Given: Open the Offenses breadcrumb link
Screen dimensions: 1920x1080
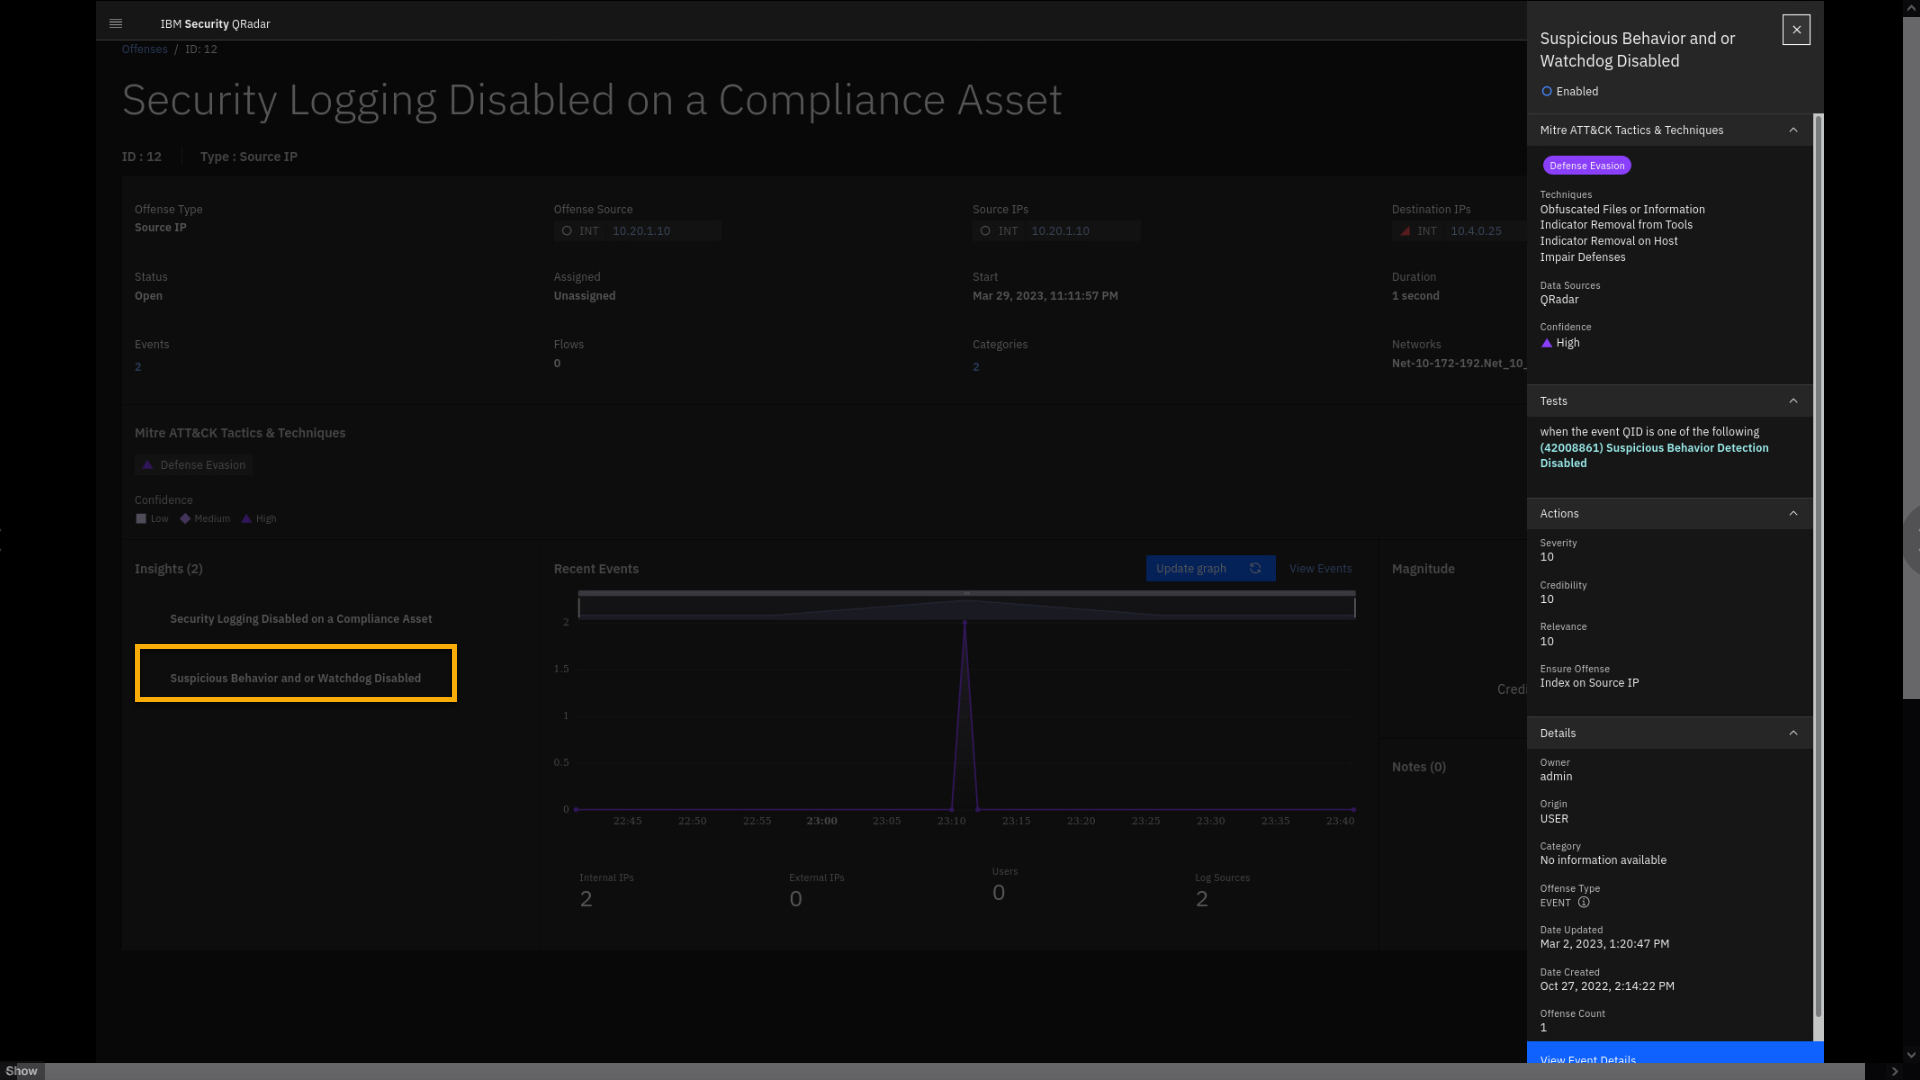Looking at the screenshot, I should 144,49.
